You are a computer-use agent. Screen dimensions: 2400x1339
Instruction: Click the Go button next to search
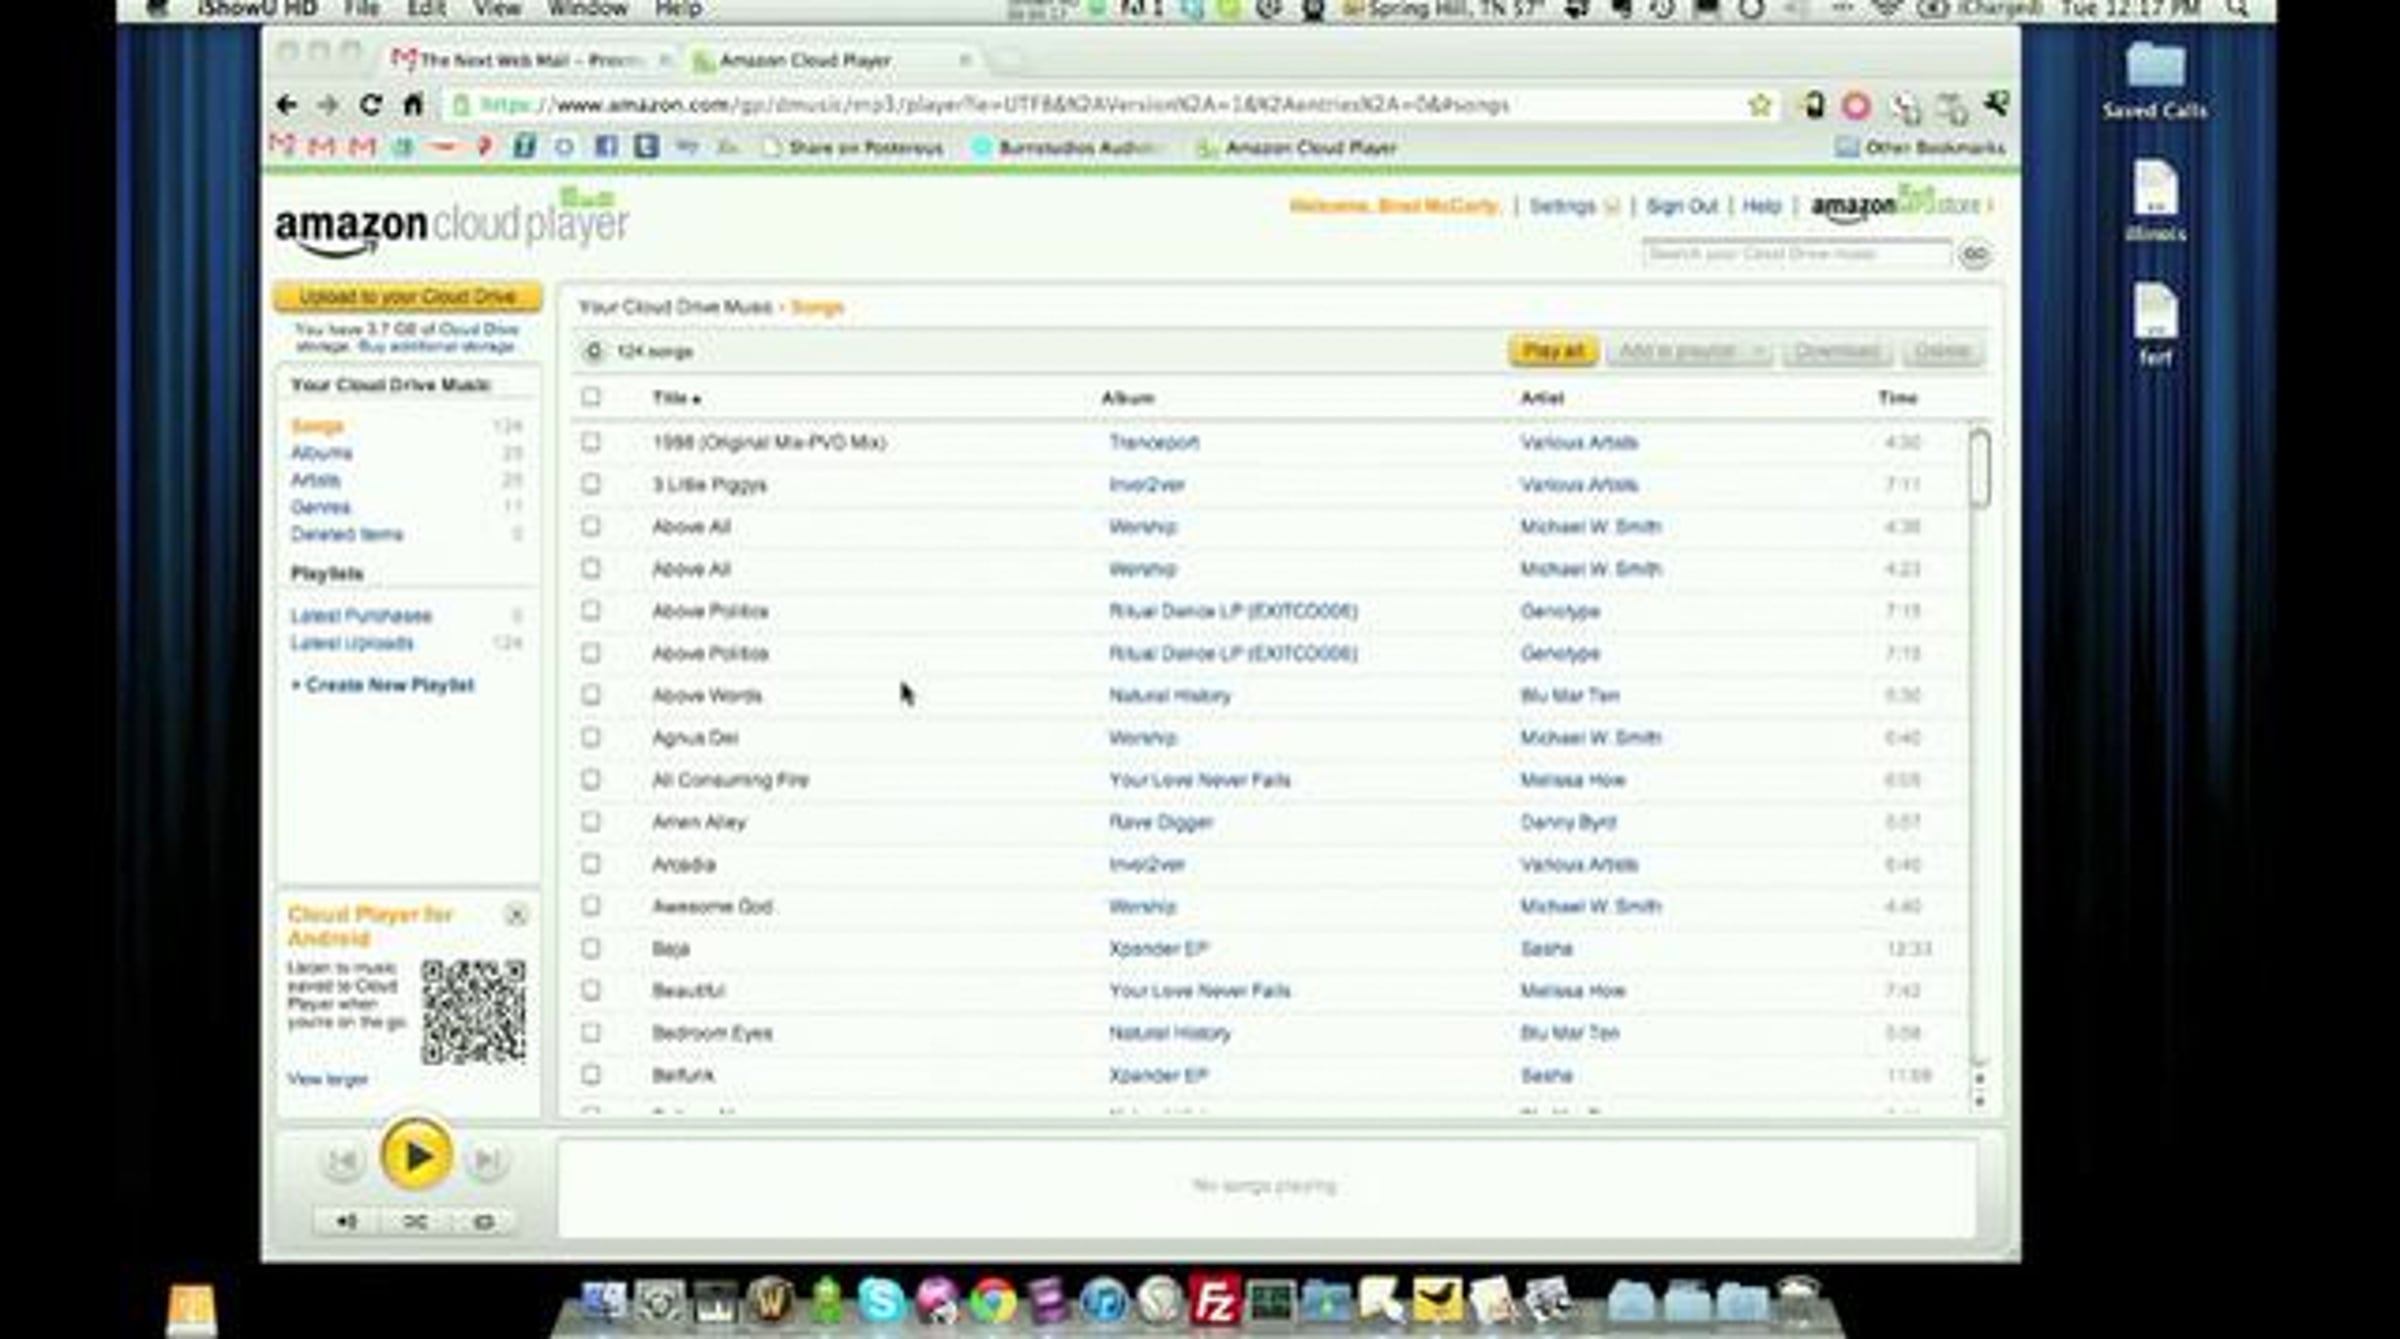(x=1974, y=254)
